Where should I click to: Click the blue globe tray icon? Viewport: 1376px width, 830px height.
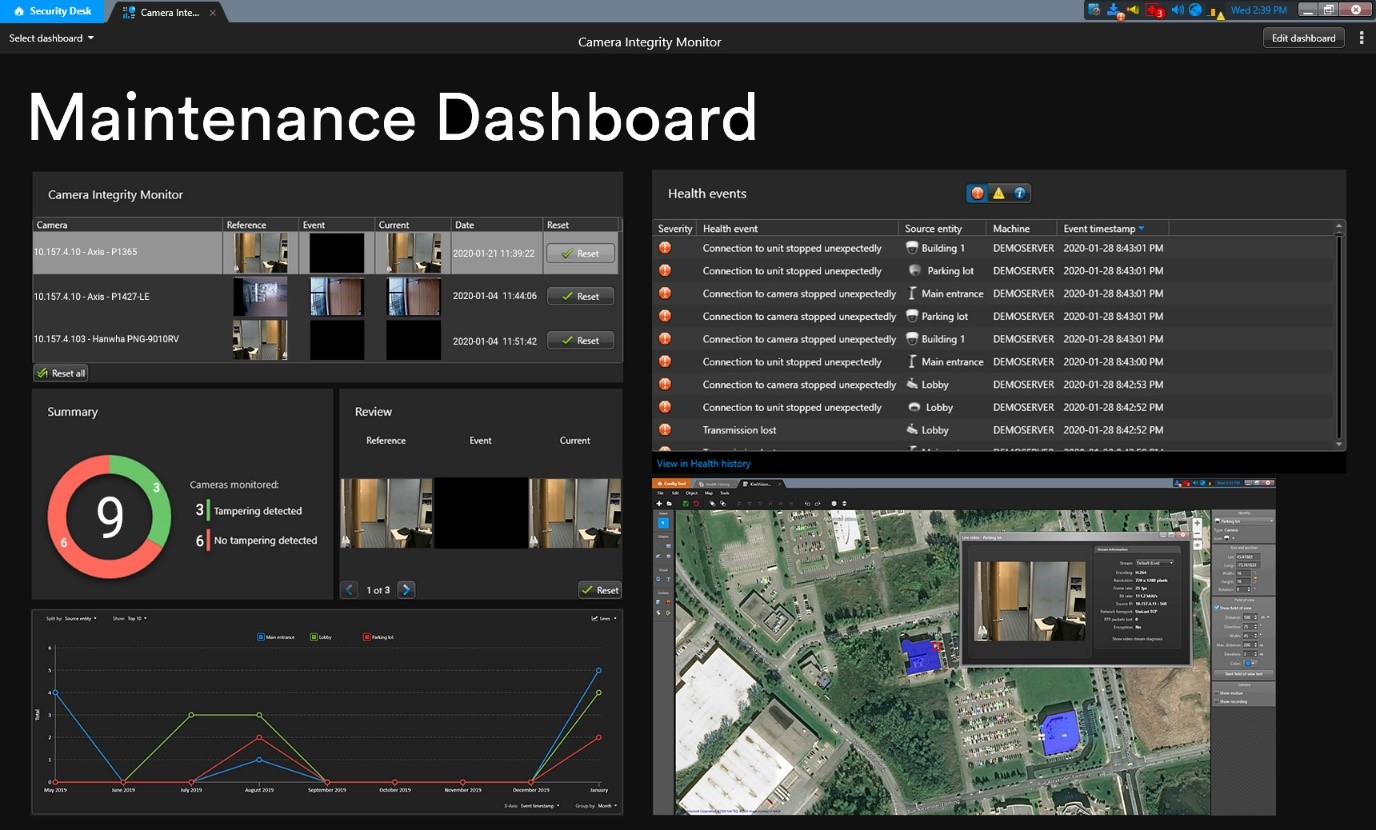(x=1195, y=10)
